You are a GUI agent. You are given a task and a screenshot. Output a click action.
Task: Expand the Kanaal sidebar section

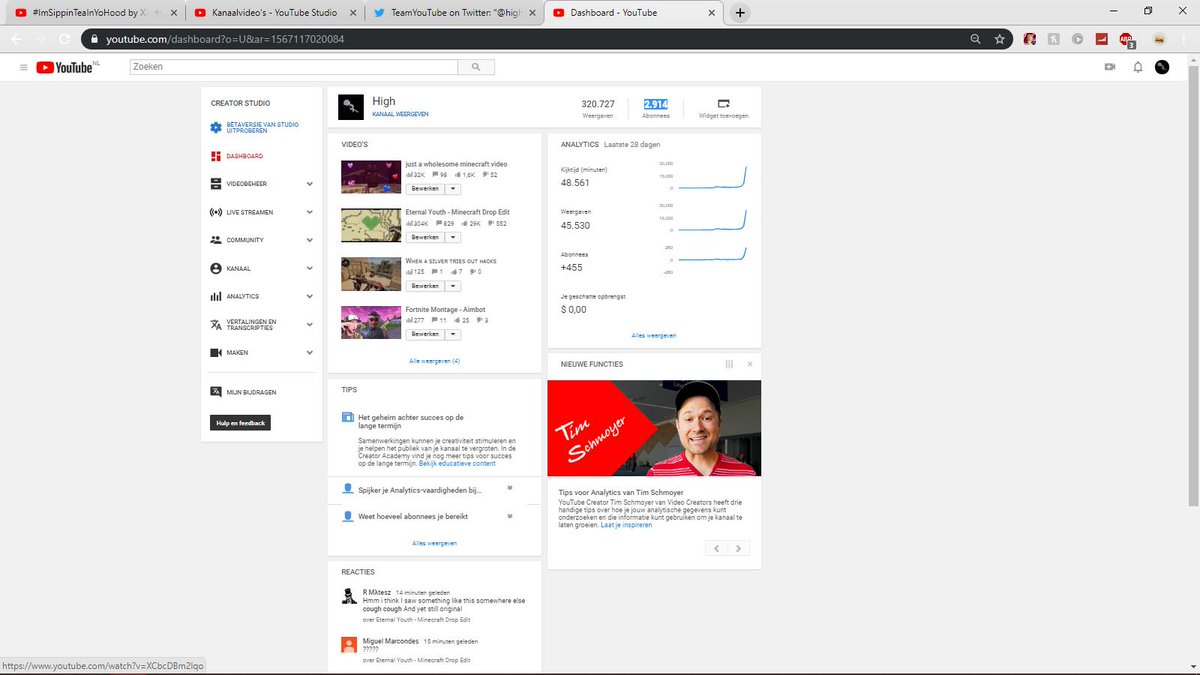[310, 269]
